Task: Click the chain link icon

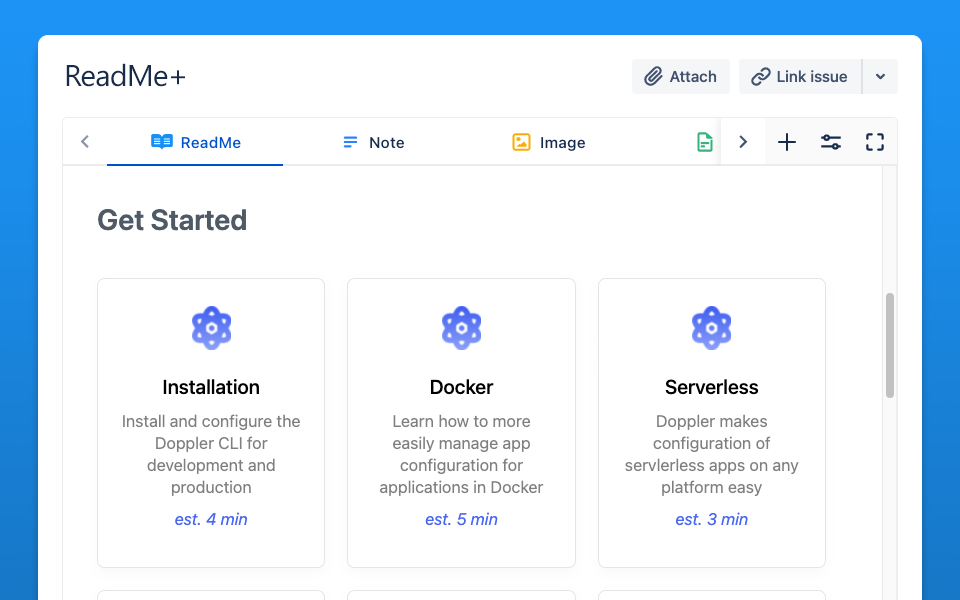Action: tap(760, 77)
